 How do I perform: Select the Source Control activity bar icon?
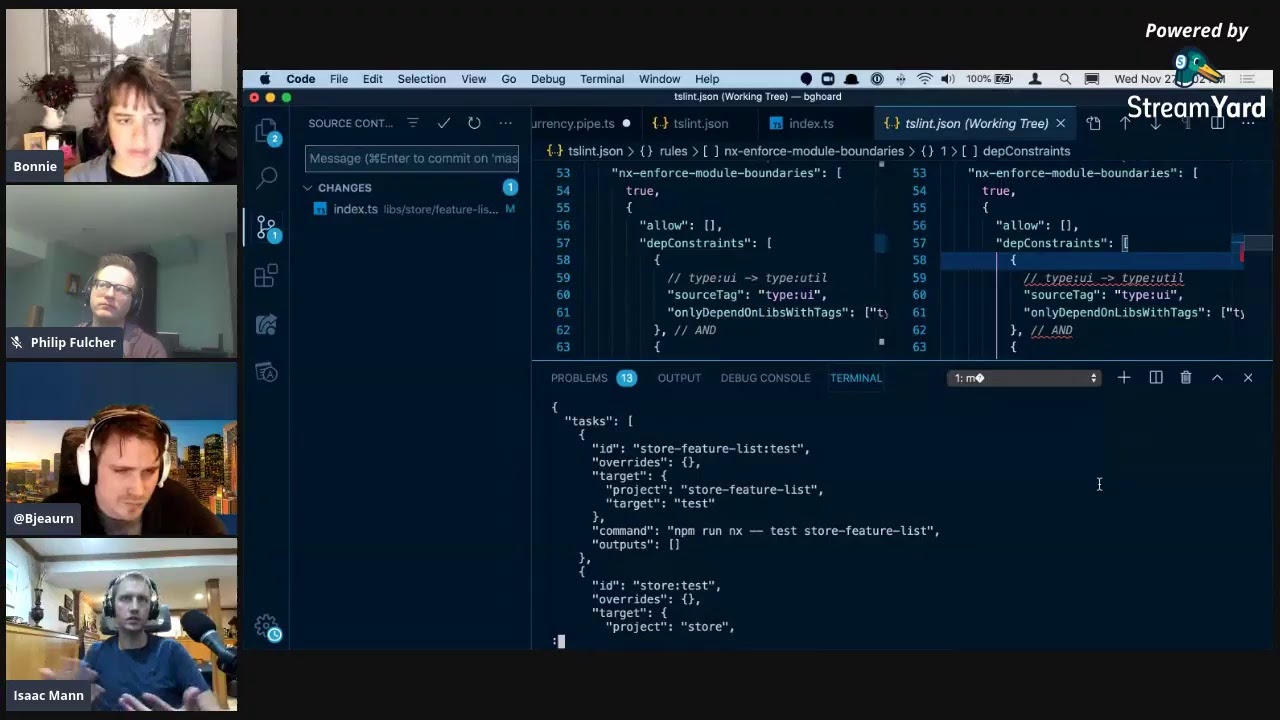click(x=267, y=227)
